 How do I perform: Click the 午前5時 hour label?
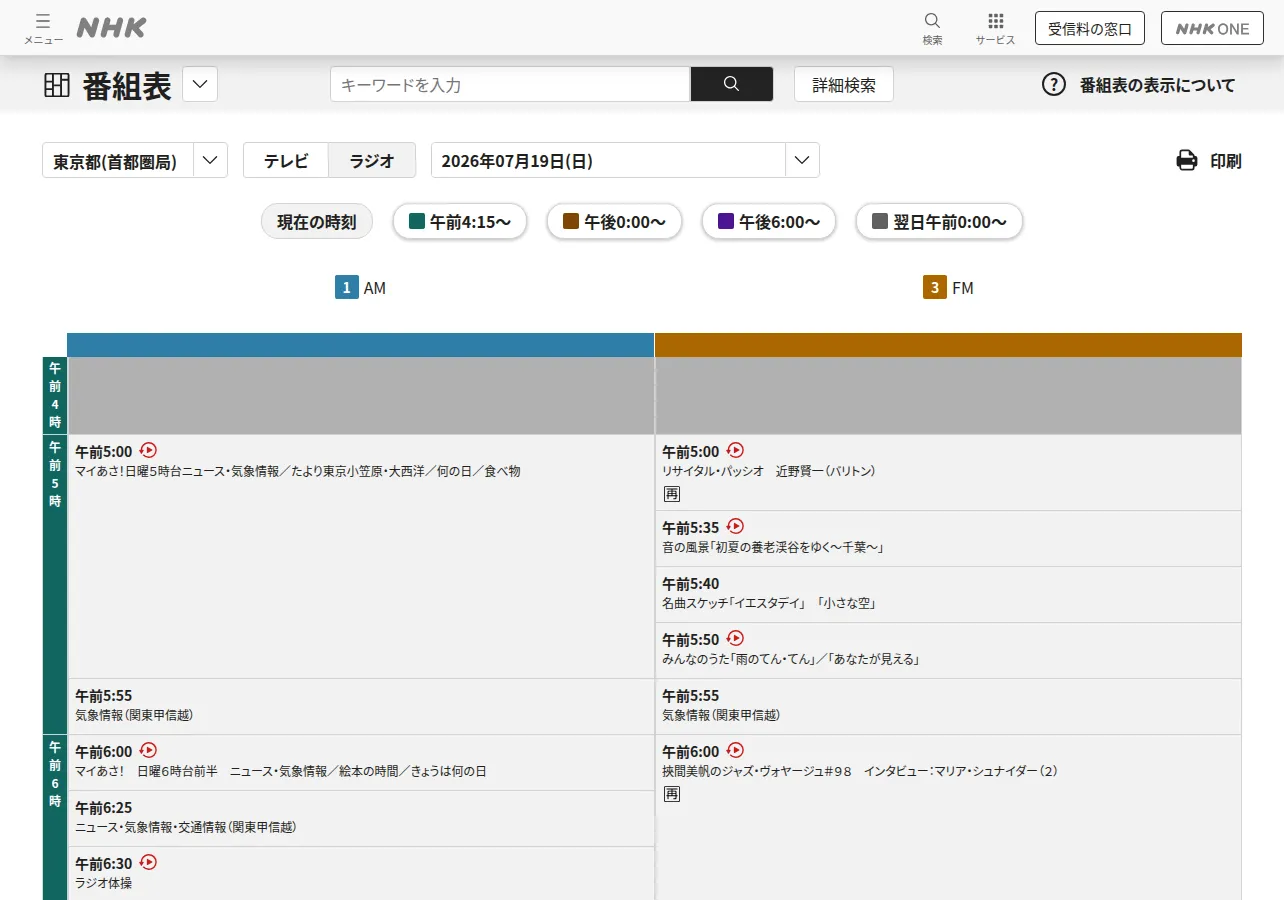pyautogui.click(x=55, y=584)
